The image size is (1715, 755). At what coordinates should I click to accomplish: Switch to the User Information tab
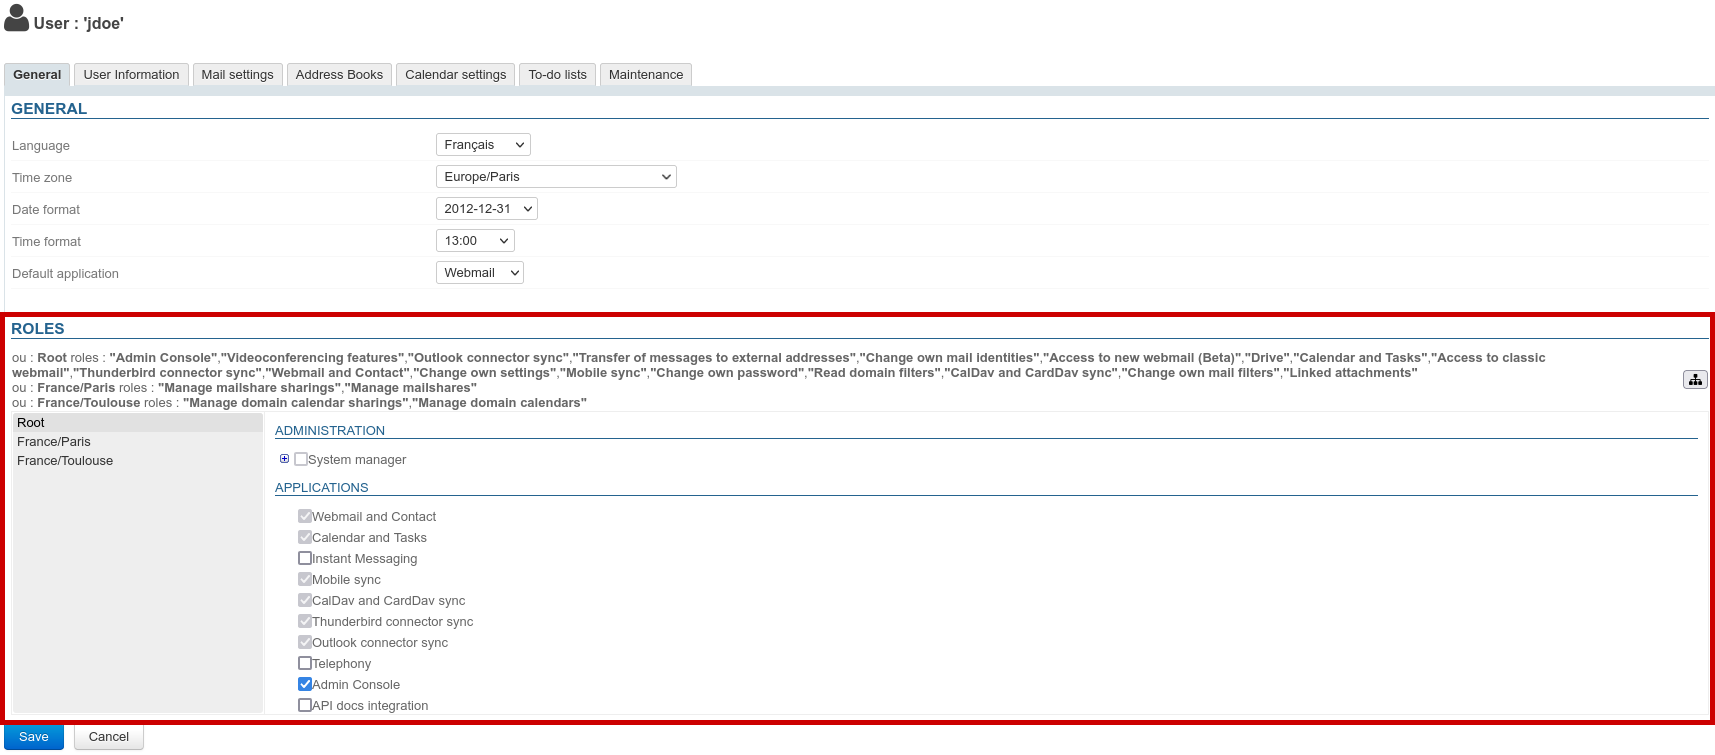click(131, 75)
